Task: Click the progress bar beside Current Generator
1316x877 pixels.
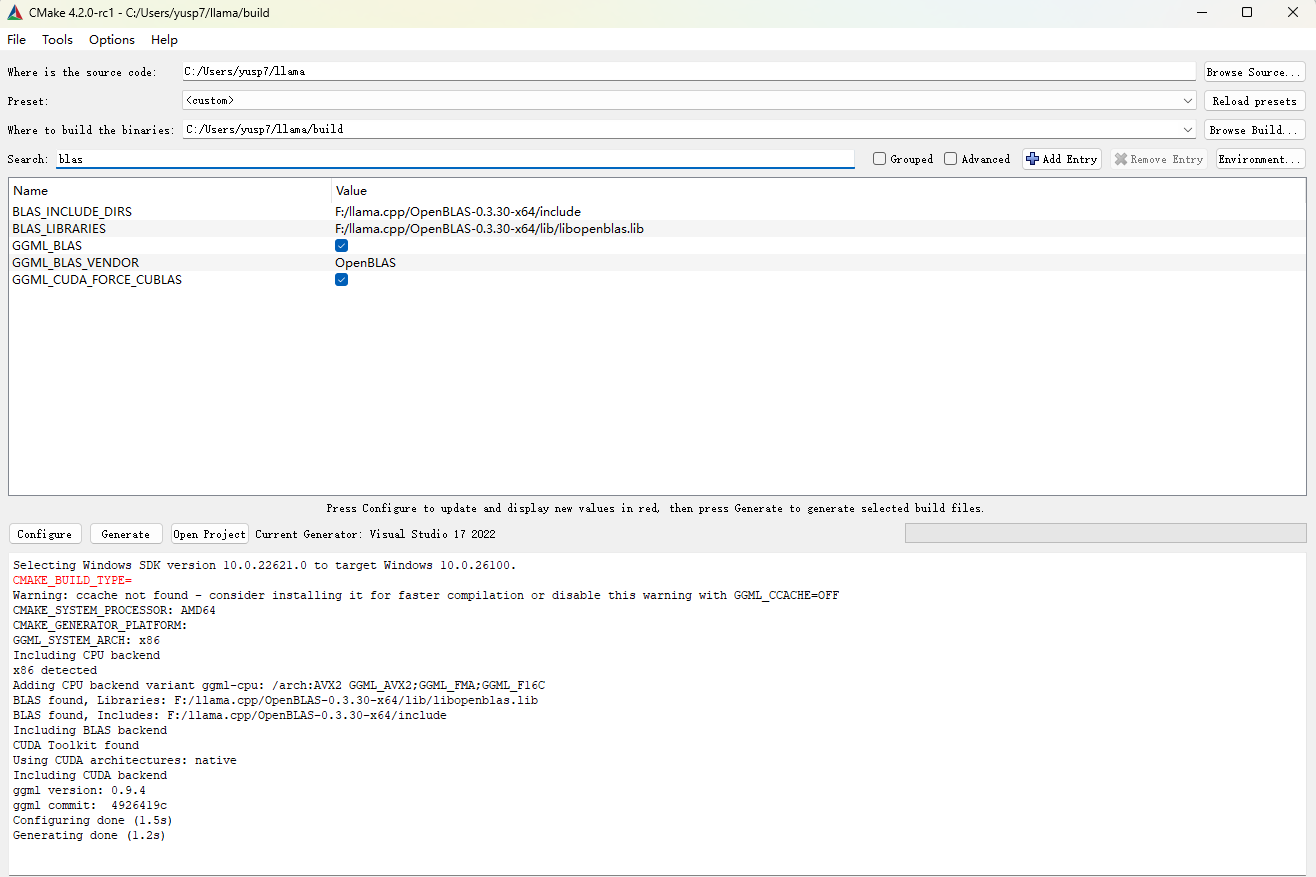Action: click(x=1105, y=534)
